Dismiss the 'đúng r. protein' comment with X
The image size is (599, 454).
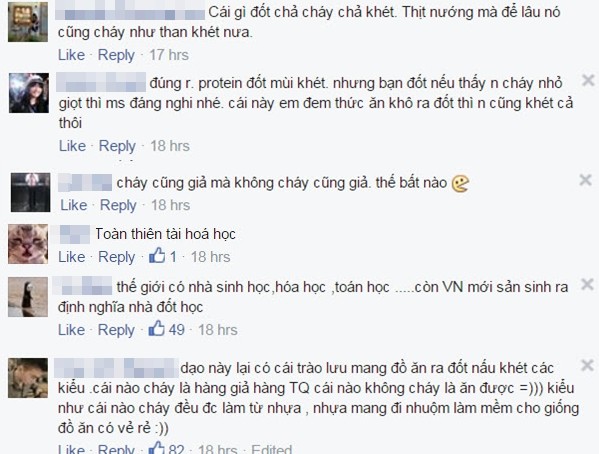point(588,80)
